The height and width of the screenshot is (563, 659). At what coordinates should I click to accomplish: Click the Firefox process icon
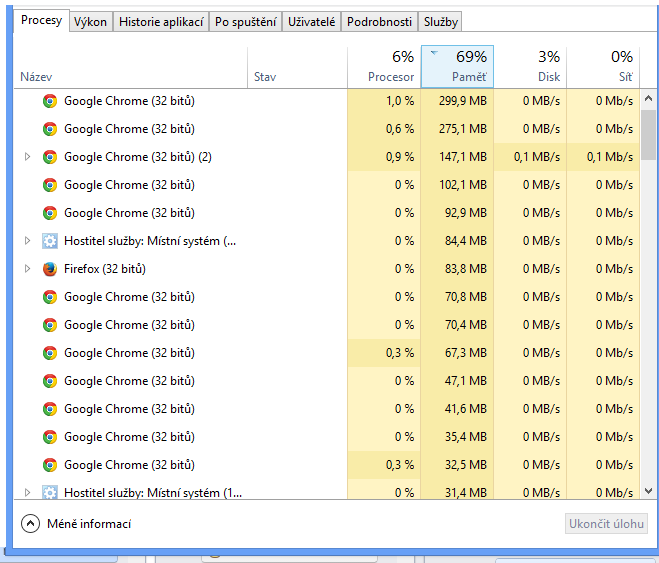click(50, 269)
